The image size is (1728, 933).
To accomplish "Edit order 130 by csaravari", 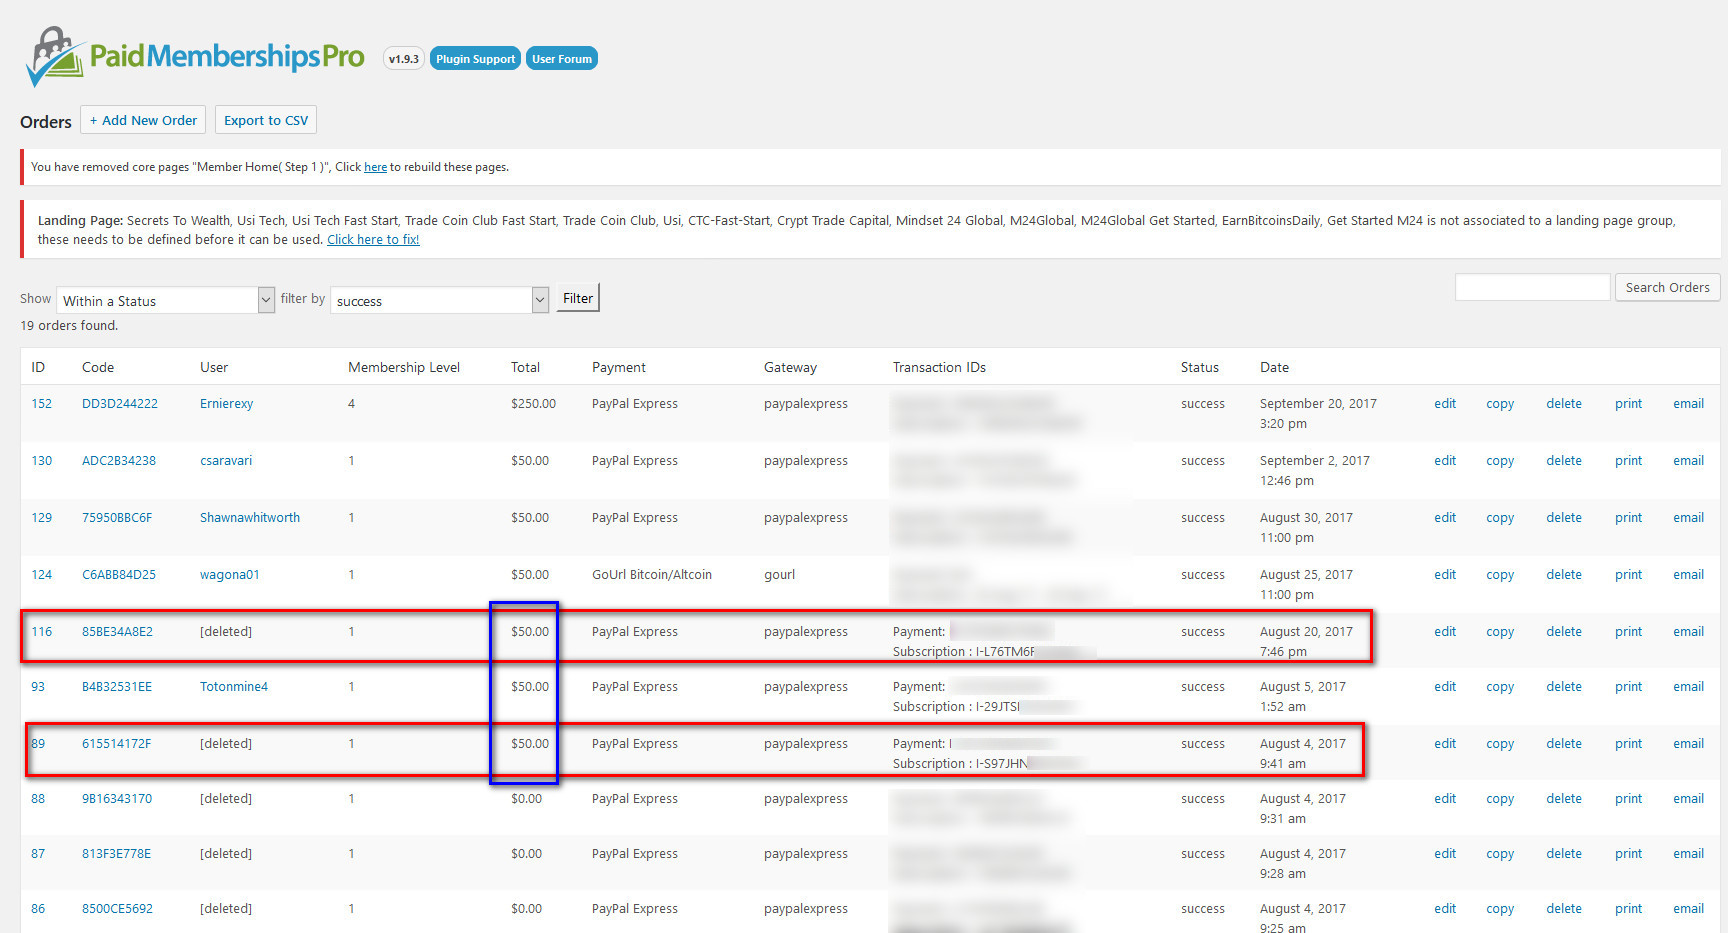I will click(1445, 461).
